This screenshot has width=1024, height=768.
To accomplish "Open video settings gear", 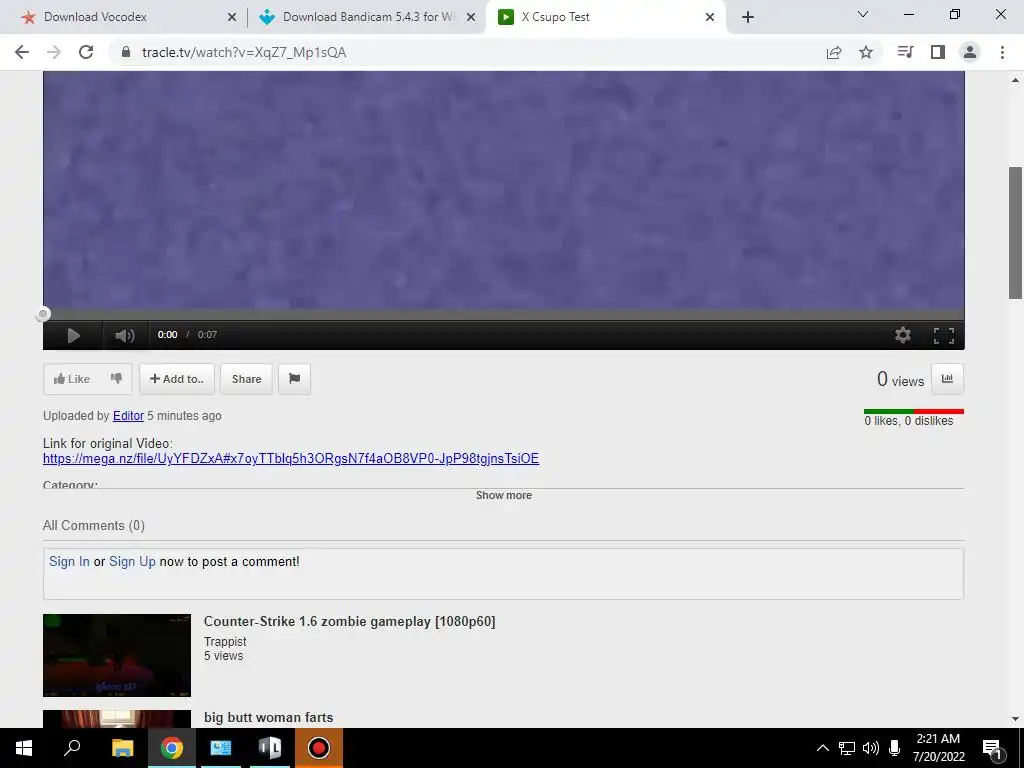I will coord(903,335).
